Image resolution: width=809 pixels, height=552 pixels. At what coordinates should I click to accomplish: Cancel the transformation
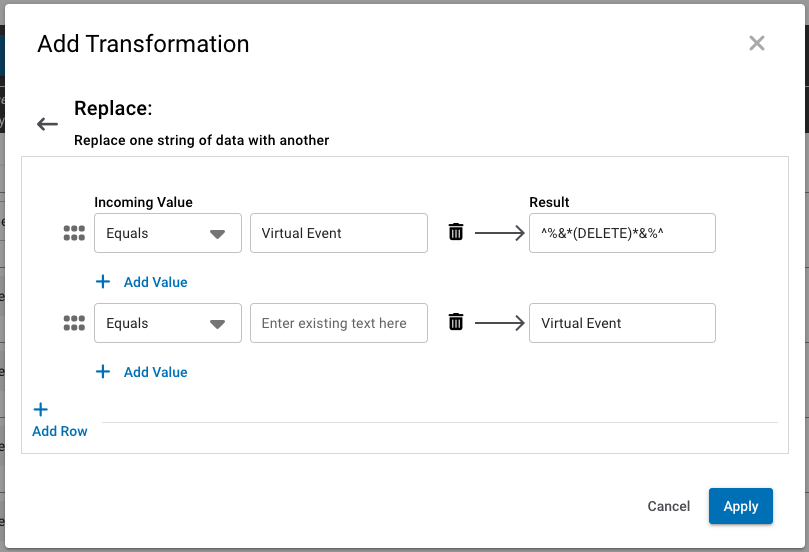point(669,506)
